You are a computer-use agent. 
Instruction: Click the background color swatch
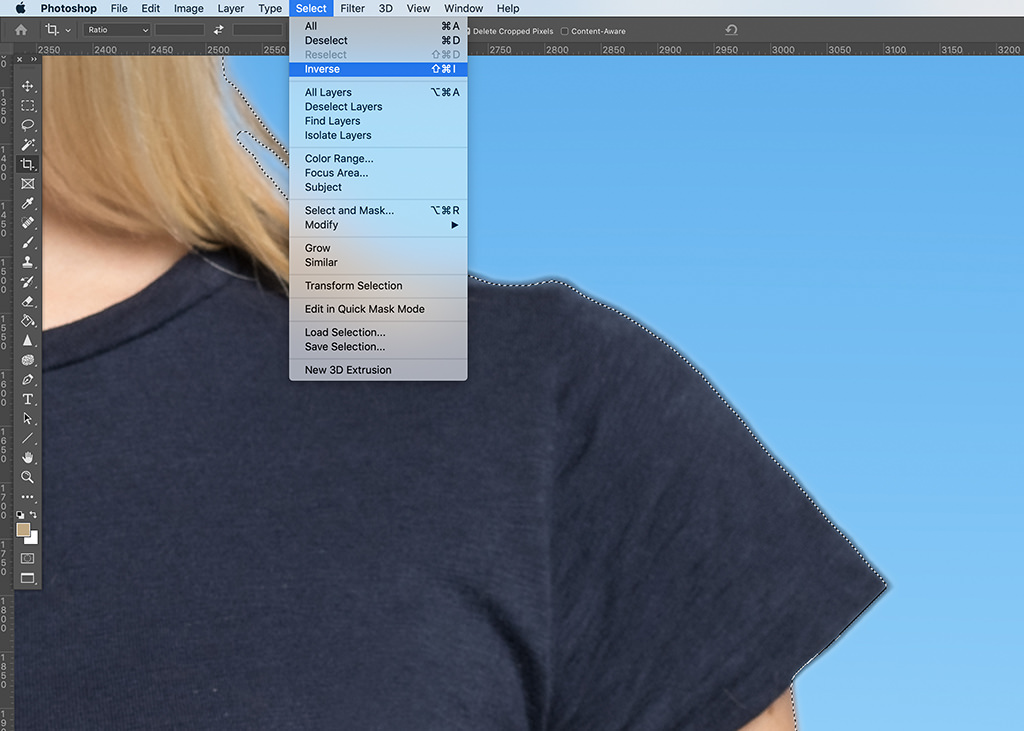pyautogui.click(x=33, y=540)
